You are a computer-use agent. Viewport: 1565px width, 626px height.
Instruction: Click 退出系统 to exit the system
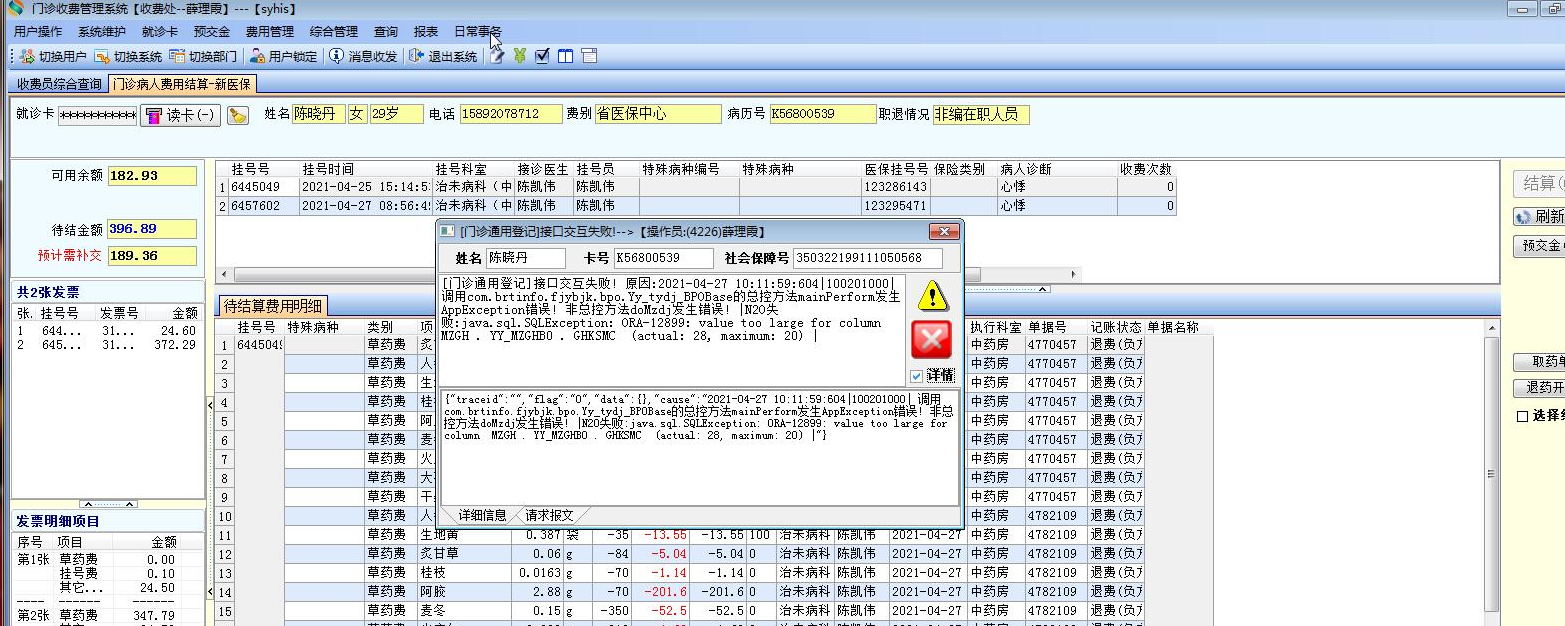pyautogui.click(x=443, y=56)
